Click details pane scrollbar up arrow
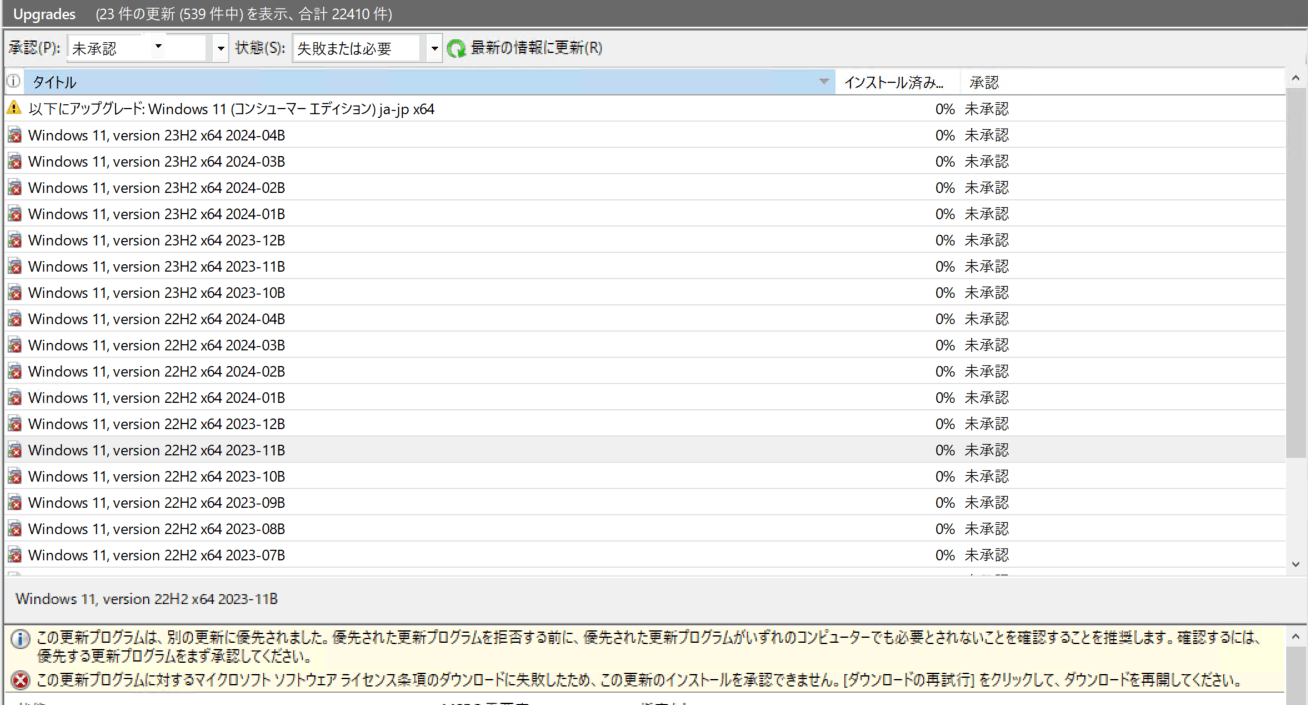 tap(1297, 636)
